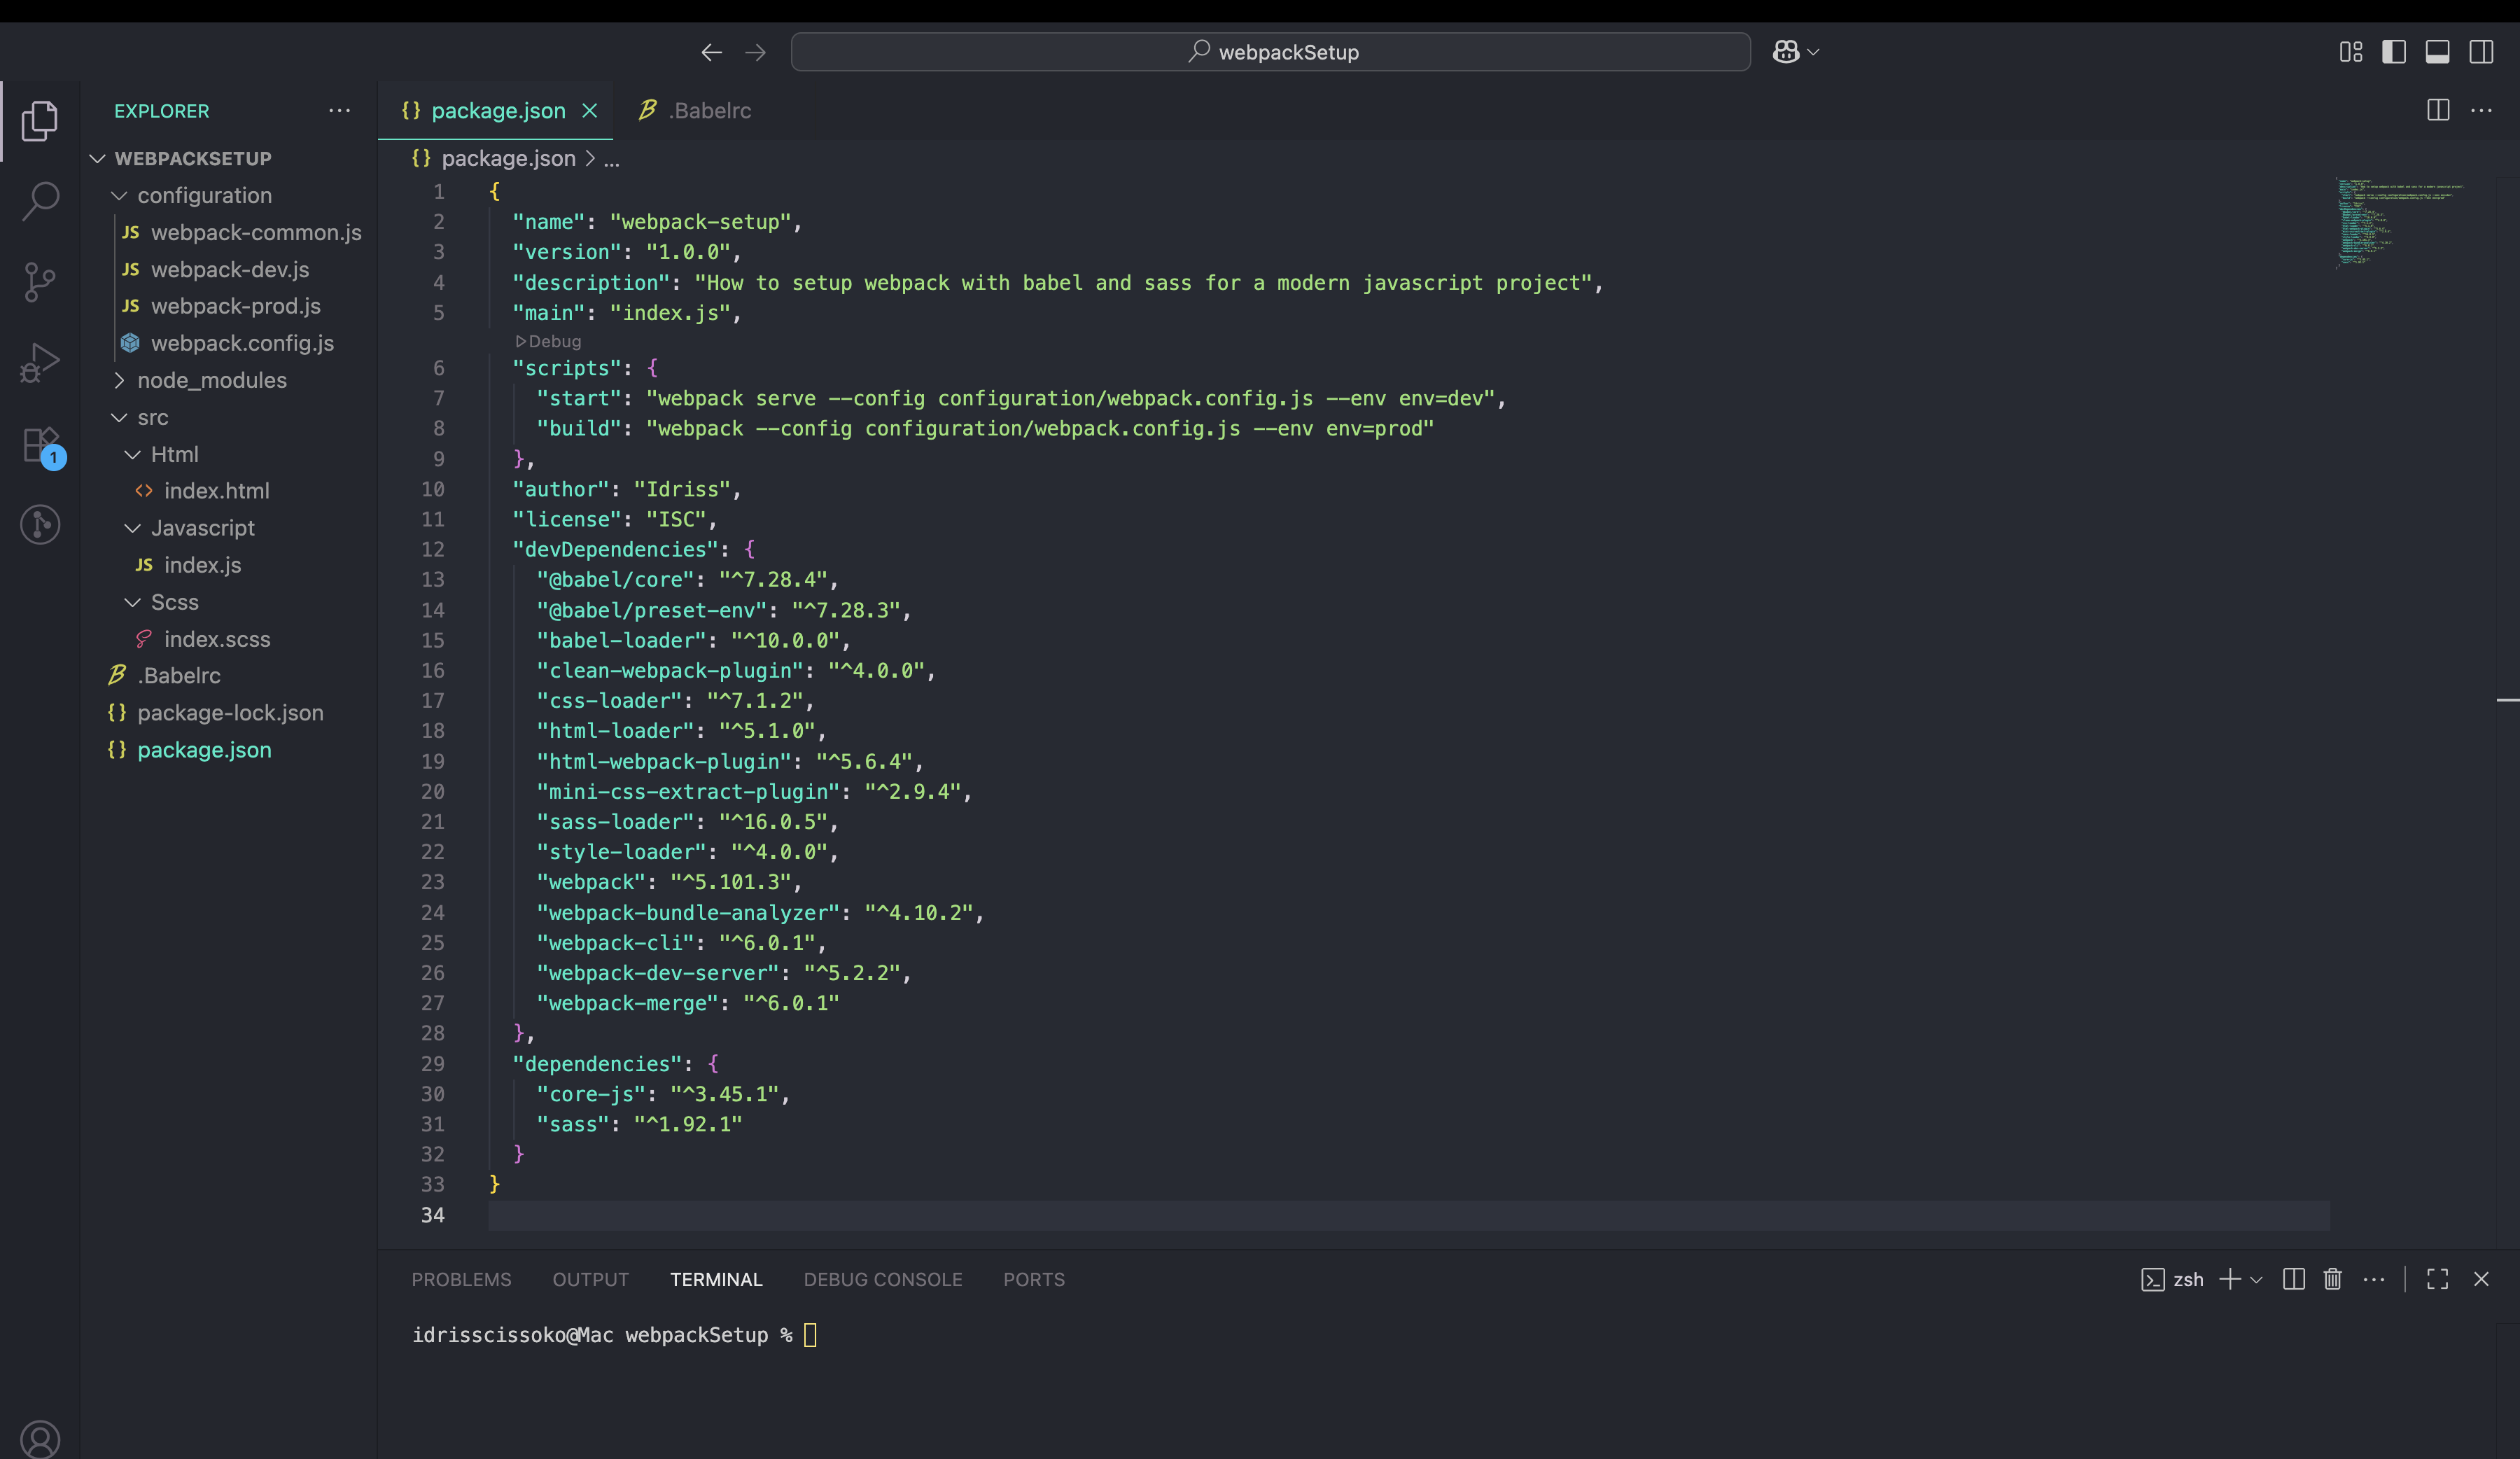Open the Search view in the activity bar

click(40, 201)
